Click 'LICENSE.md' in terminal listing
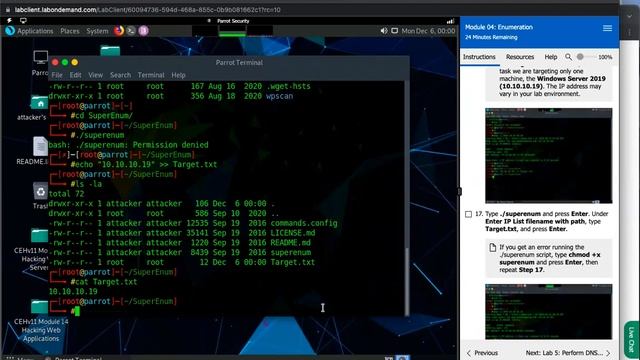640x360 pixels. click(x=293, y=233)
